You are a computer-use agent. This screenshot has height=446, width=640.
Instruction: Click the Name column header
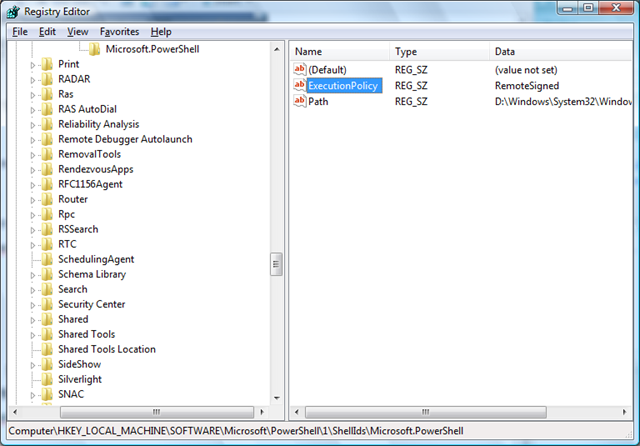(340, 52)
